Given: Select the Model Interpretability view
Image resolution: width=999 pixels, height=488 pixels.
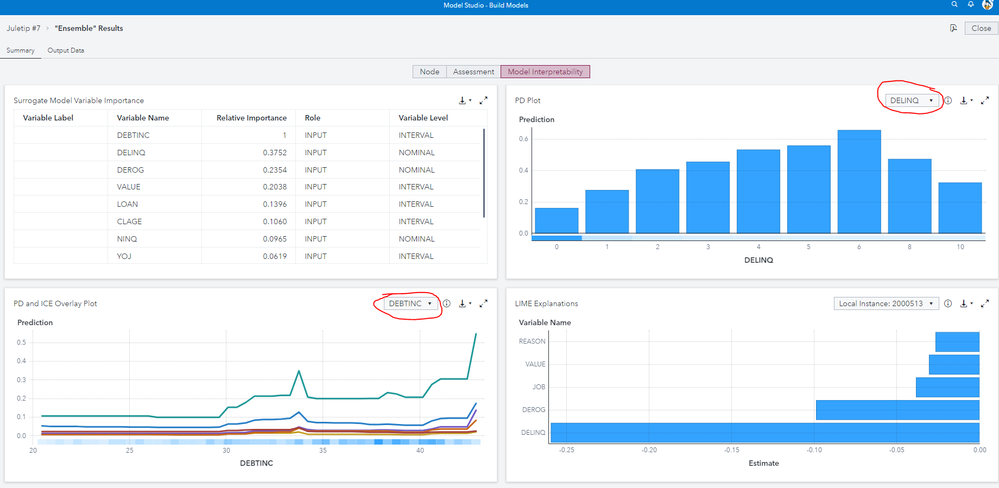Looking at the screenshot, I should point(545,71).
